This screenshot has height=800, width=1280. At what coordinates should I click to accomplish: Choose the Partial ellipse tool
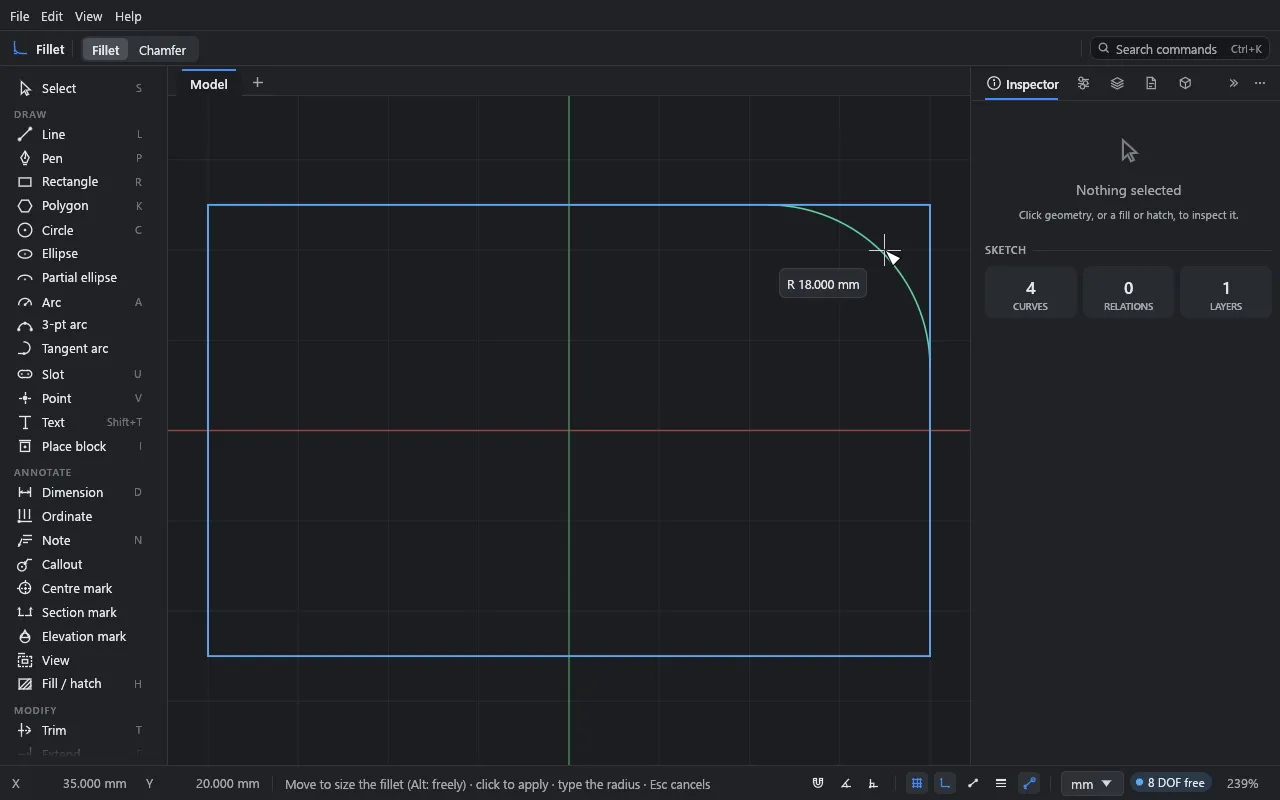[x=80, y=278]
